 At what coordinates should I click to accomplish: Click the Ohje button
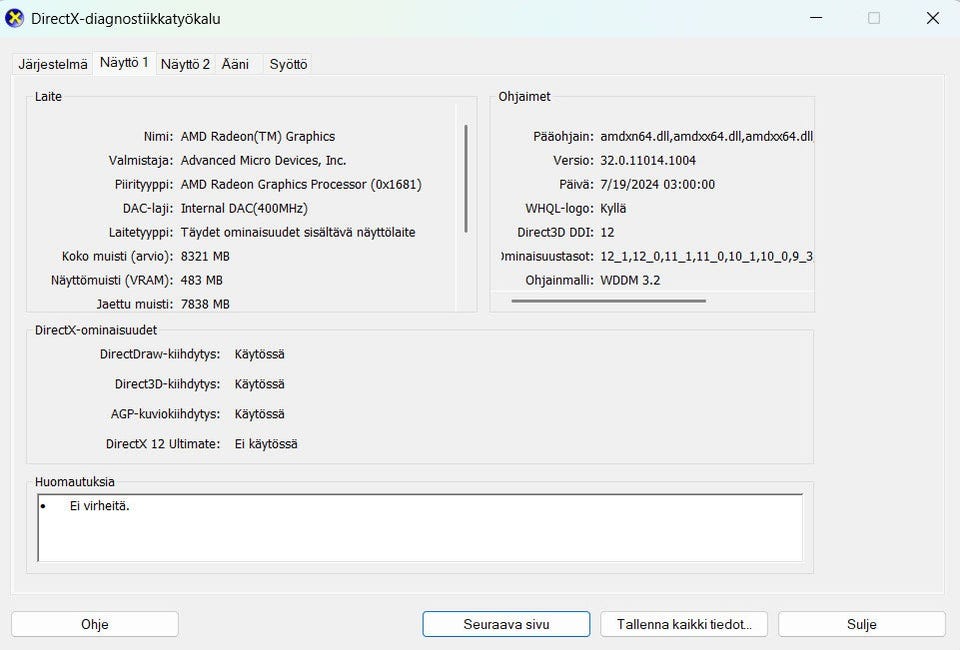click(95, 624)
